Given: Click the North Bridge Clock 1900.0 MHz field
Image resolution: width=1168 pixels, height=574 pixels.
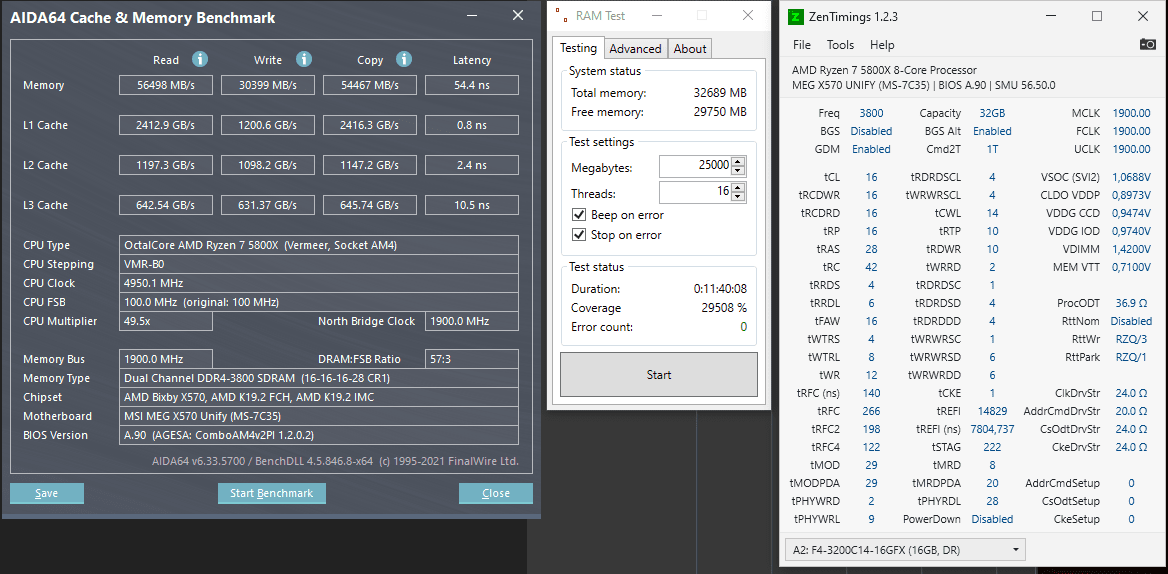Looking at the screenshot, I should (472, 322).
